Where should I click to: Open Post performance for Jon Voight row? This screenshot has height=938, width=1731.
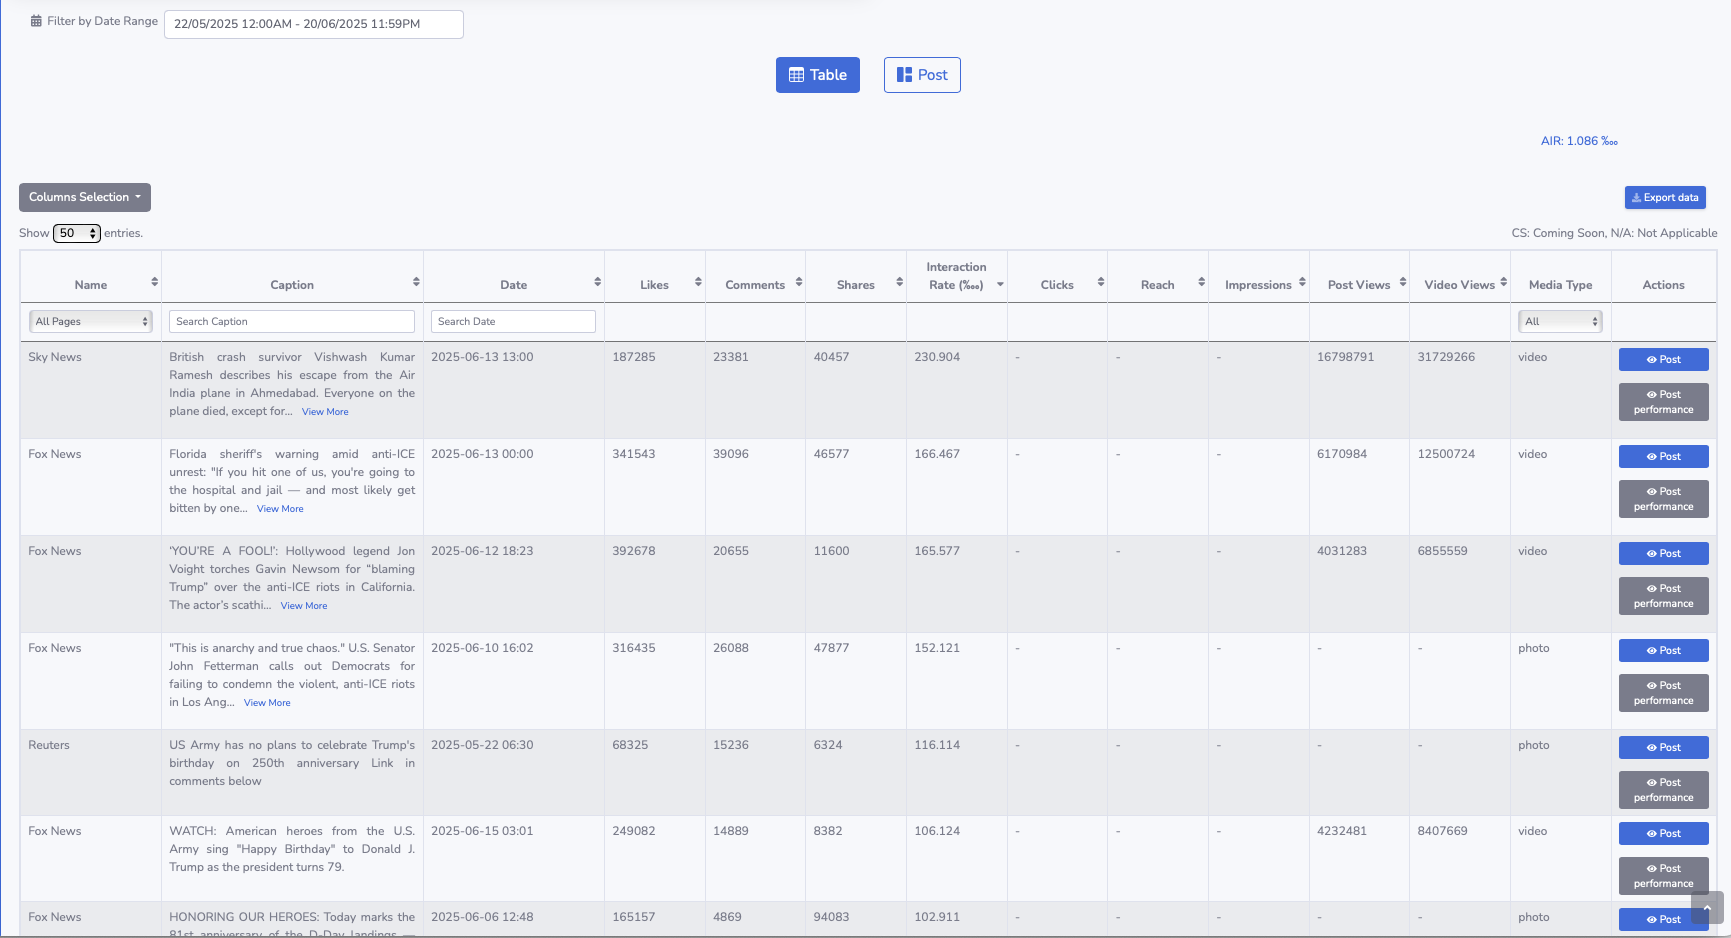tap(1664, 596)
